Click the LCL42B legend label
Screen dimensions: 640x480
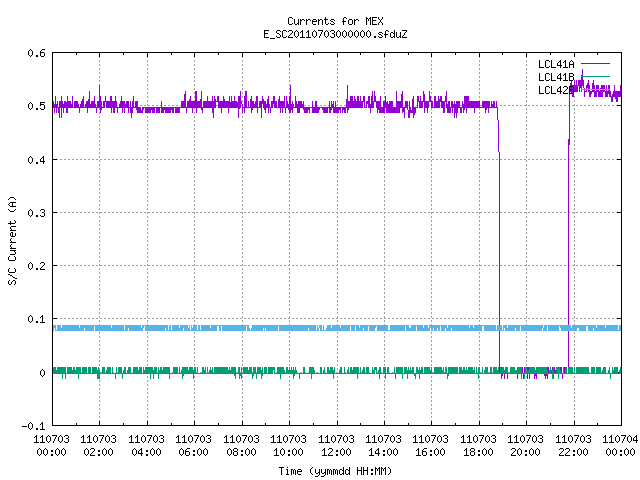point(556,90)
